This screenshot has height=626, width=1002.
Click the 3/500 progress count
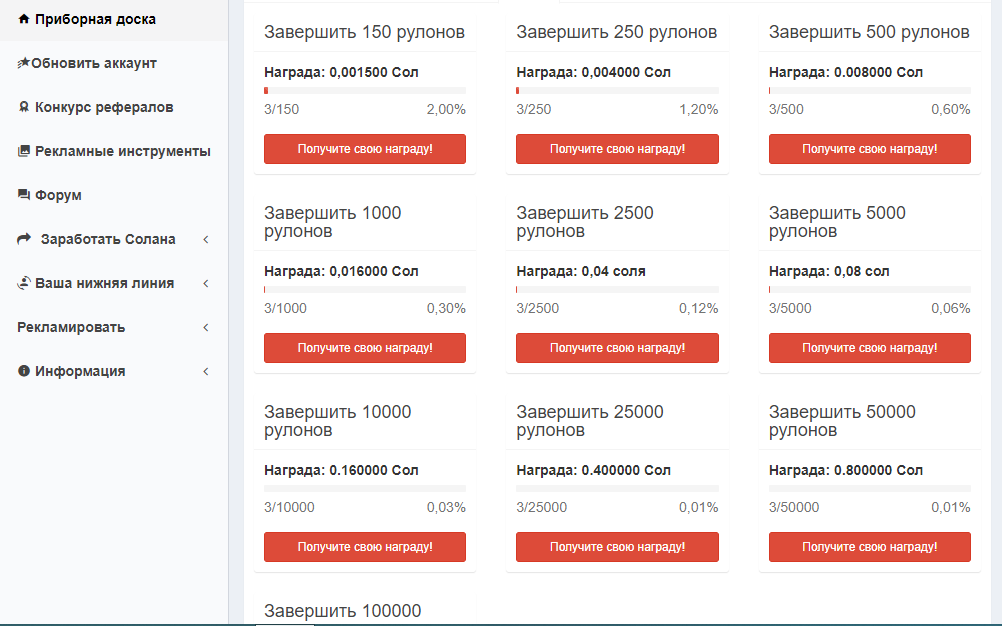click(786, 109)
